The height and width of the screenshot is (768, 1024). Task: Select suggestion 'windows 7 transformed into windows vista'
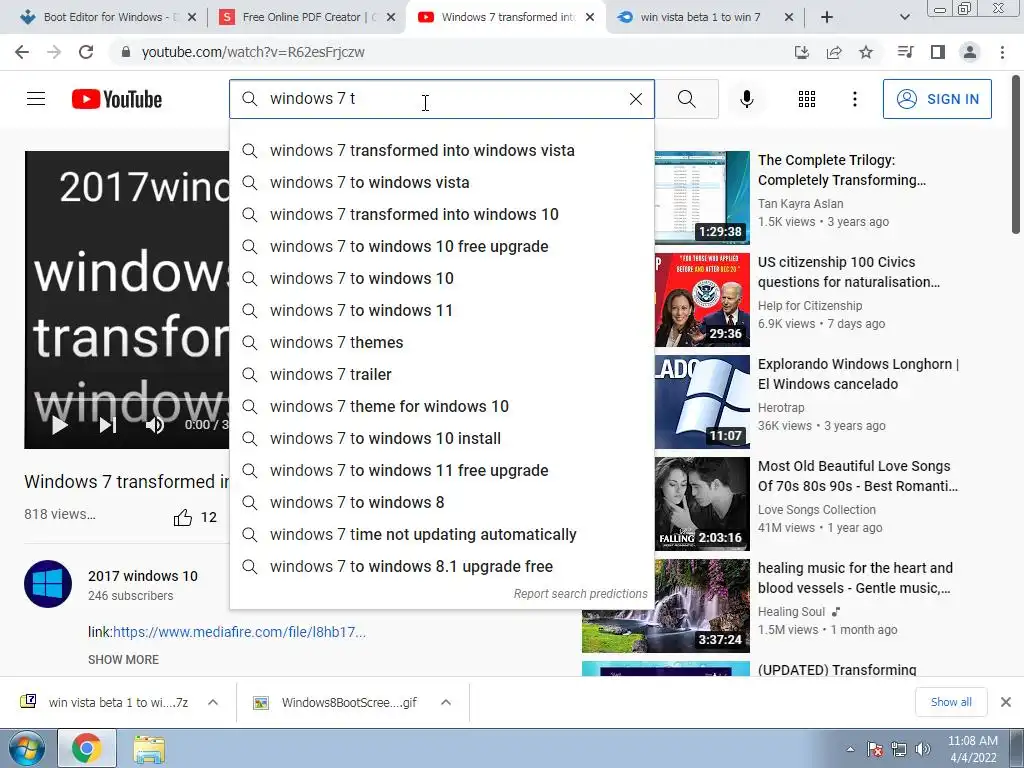coord(441,151)
